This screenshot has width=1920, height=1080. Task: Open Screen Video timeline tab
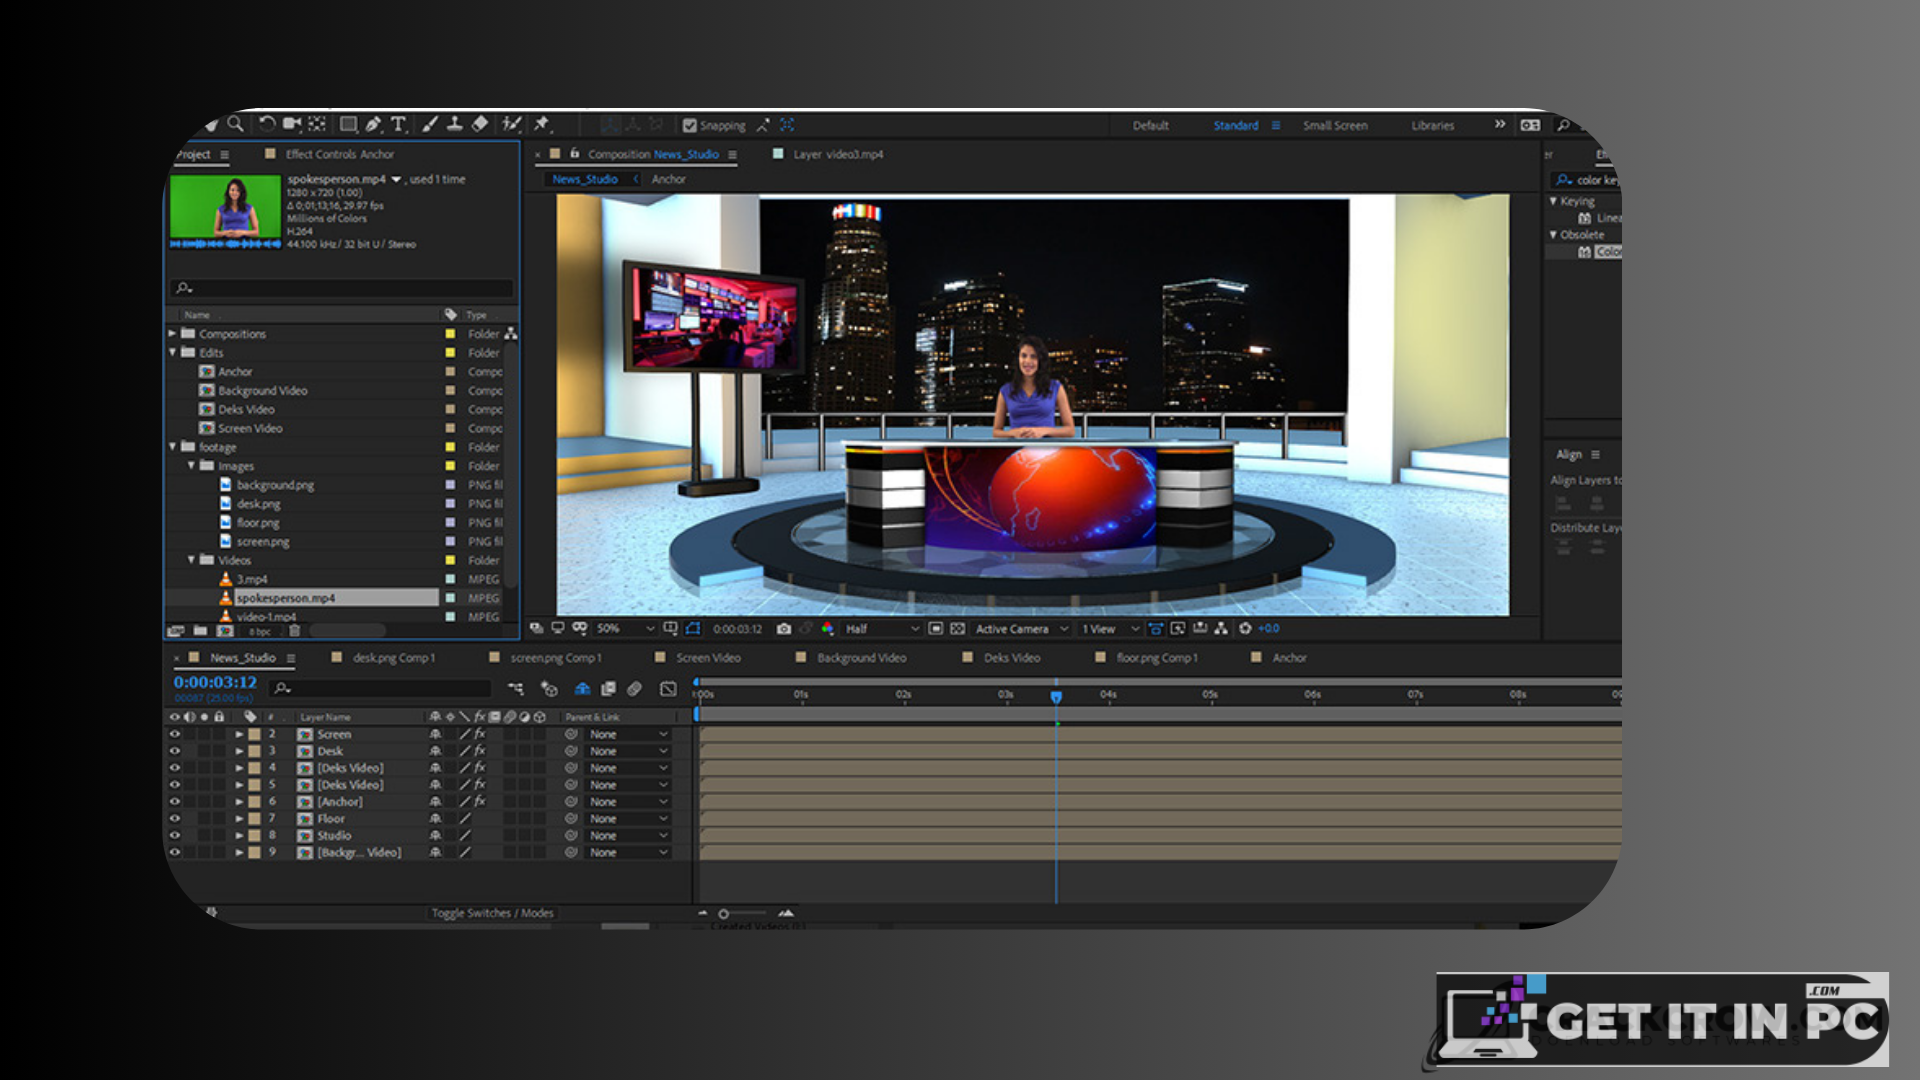708,658
